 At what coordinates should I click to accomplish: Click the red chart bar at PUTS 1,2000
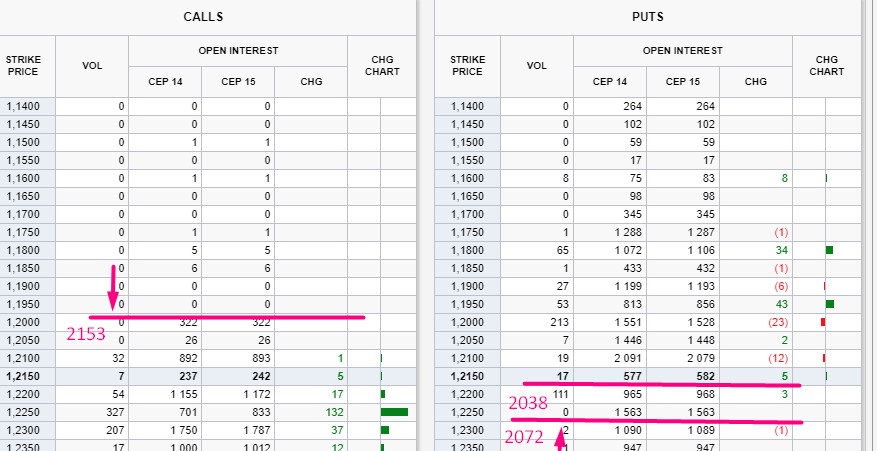pos(823,322)
